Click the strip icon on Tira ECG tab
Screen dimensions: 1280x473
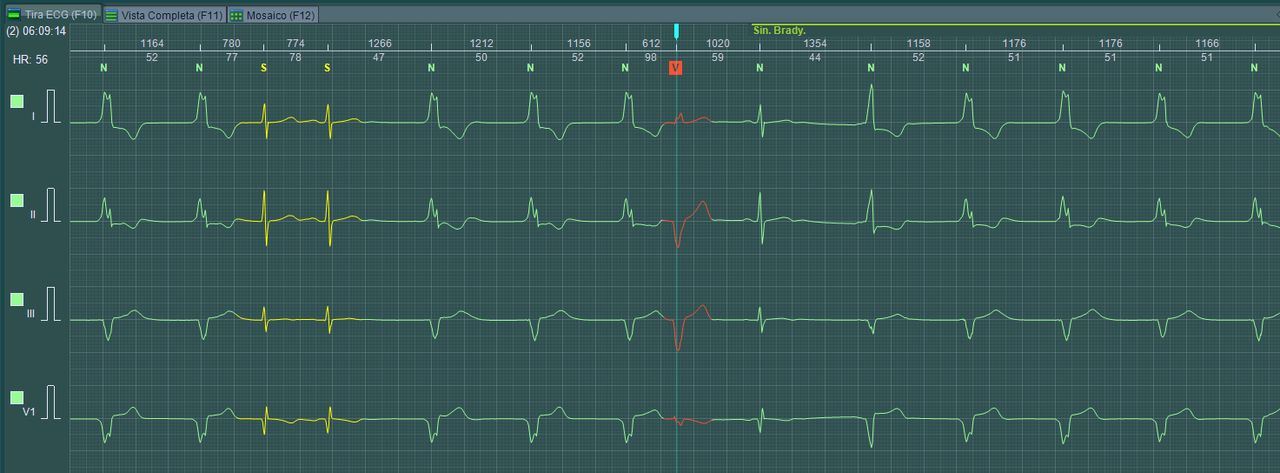tap(15, 16)
